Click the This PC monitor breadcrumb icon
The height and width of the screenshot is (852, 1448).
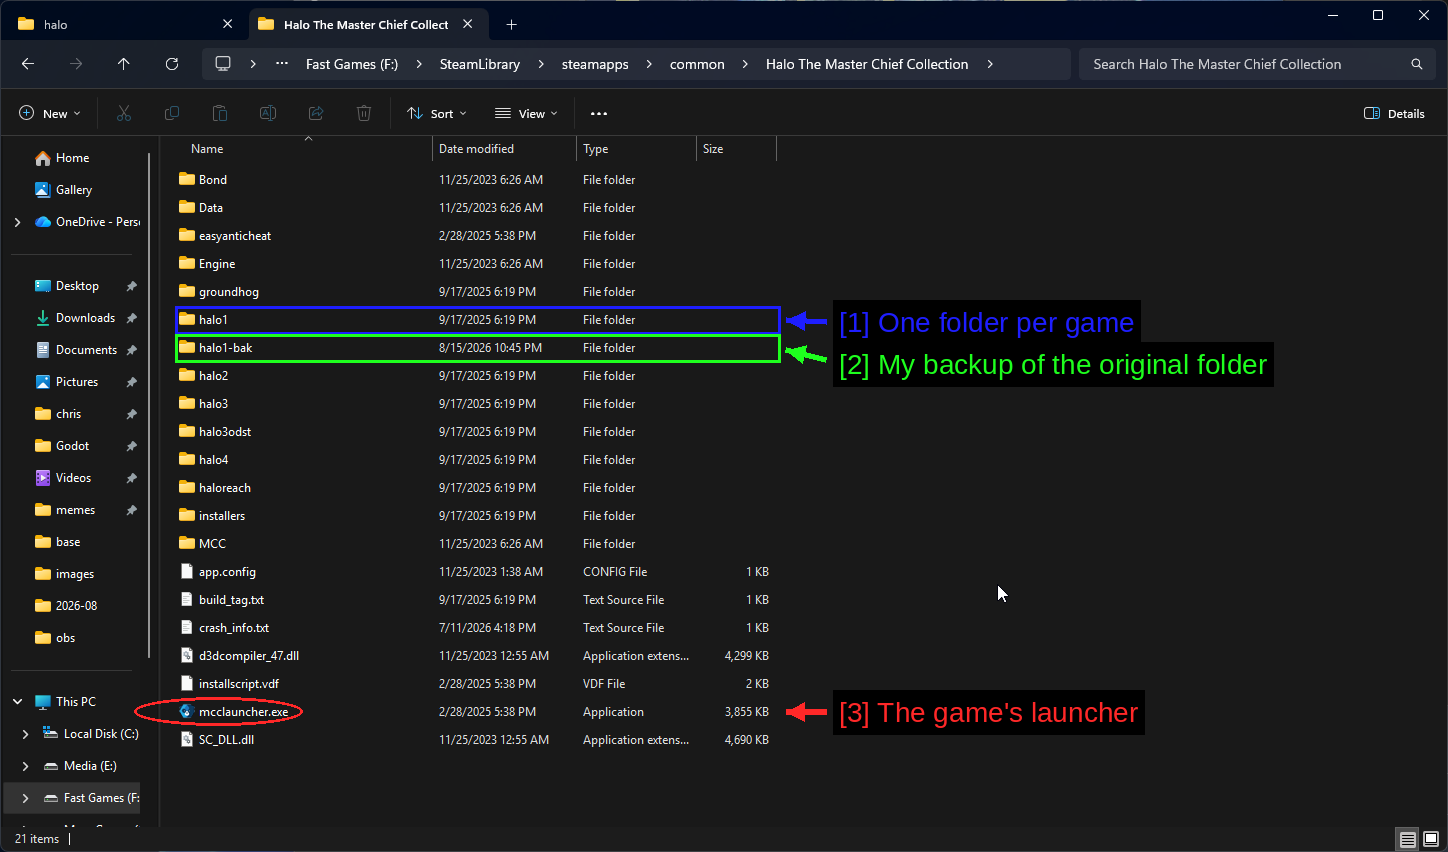[x=223, y=64]
